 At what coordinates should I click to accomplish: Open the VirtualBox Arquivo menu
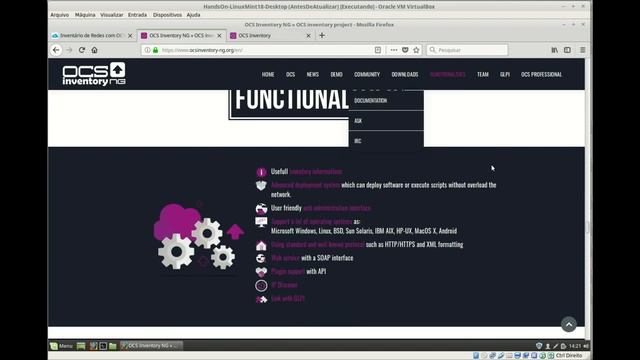60,15
